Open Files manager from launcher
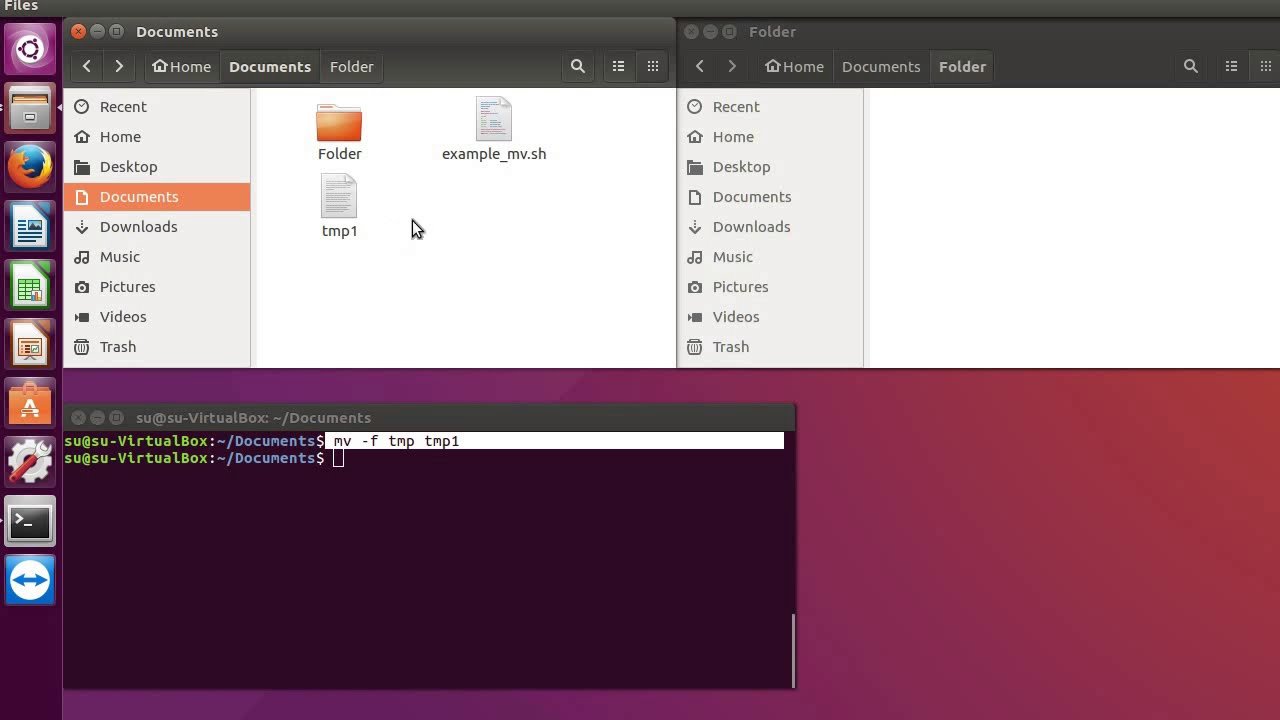Image resolution: width=1280 pixels, height=720 pixels. tap(30, 108)
